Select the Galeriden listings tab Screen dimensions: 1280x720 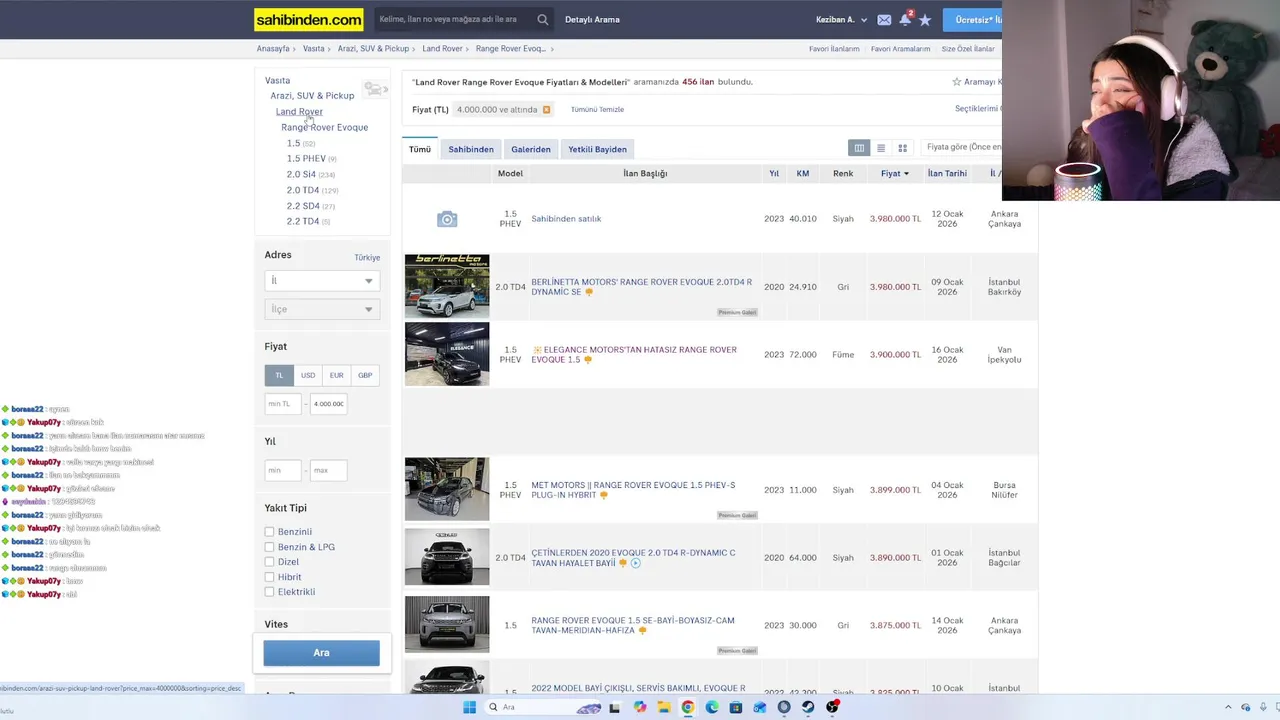(531, 149)
